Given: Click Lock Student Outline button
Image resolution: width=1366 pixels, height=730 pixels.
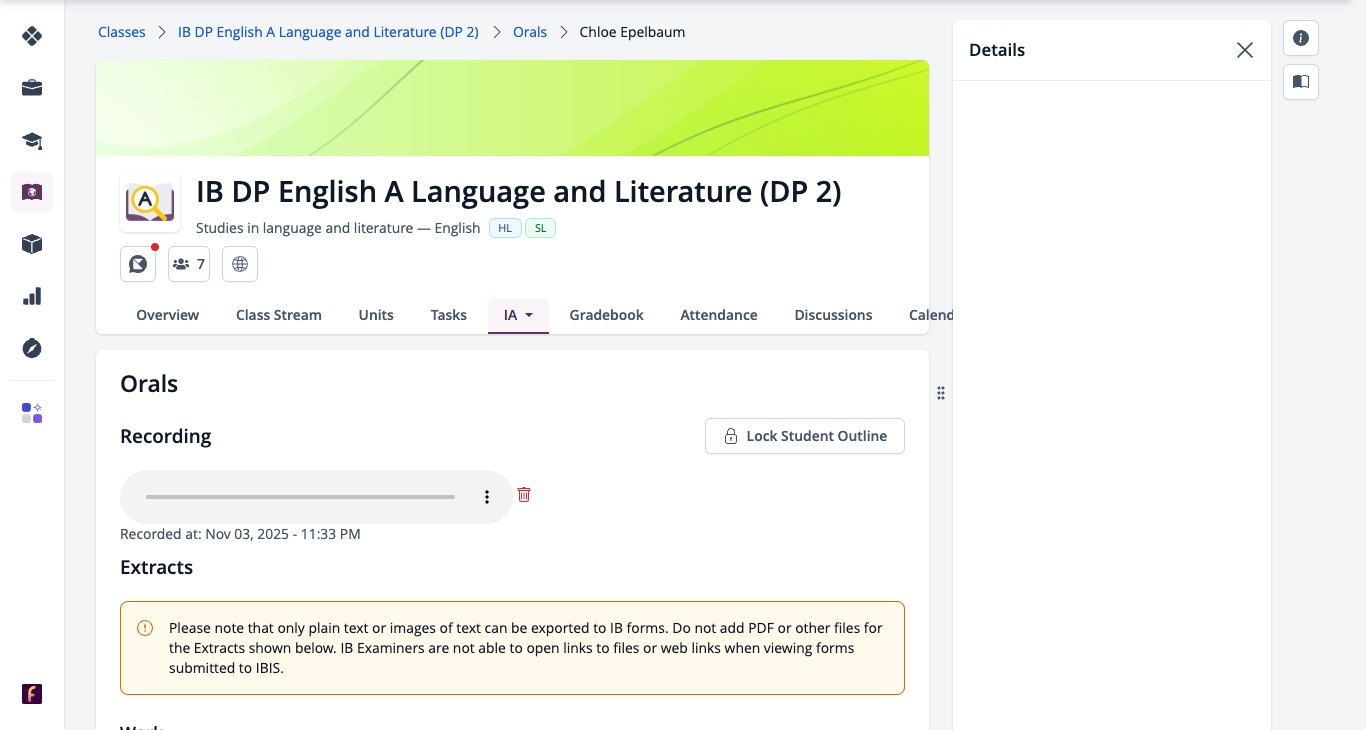Looking at the screenshot, I should click(805, 436).
